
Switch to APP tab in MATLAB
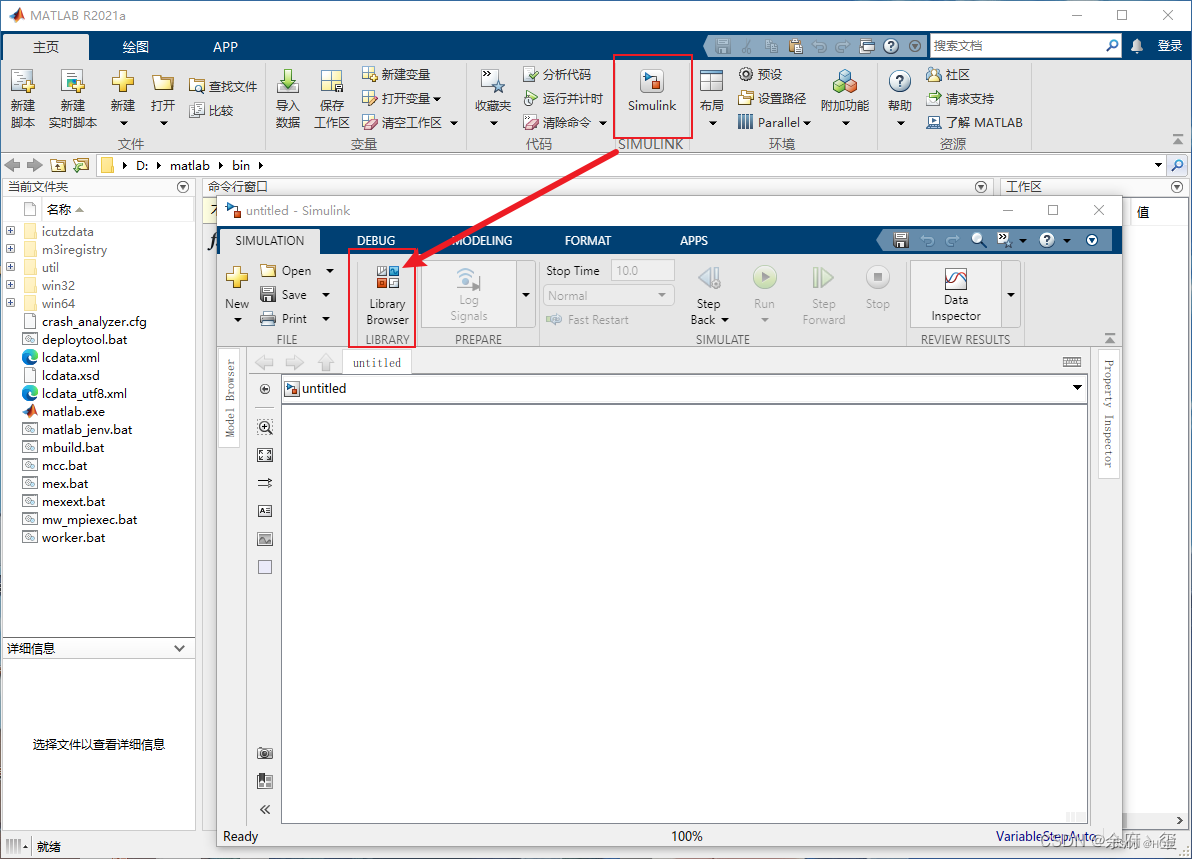tap(225, 47)
